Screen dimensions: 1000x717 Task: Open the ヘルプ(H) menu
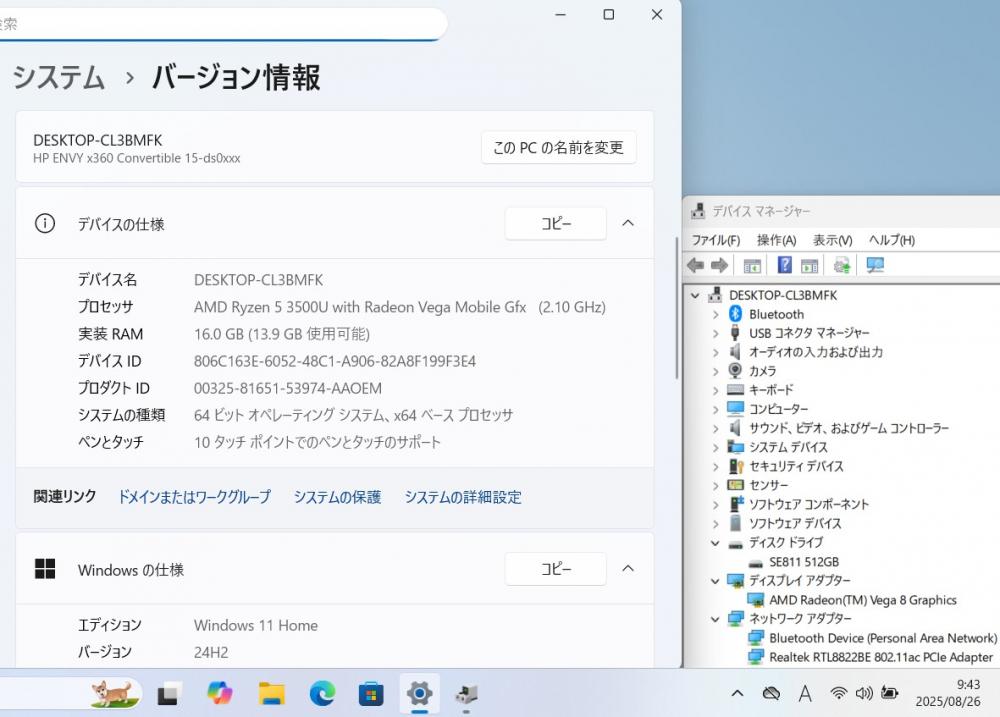tap(892, 240)
